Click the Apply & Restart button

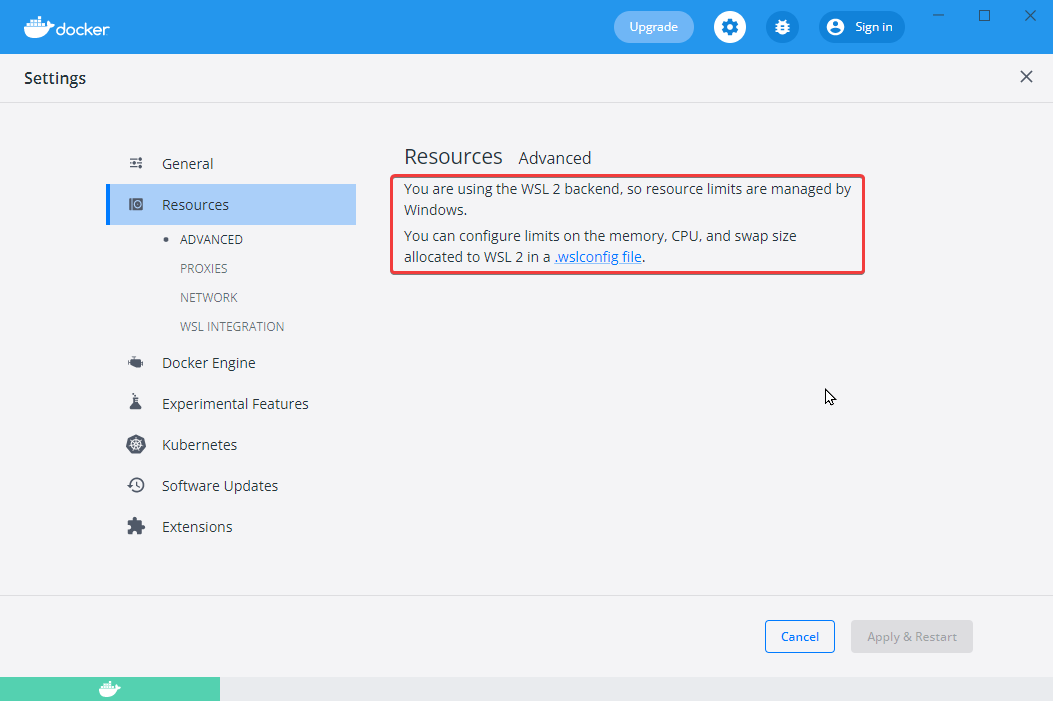[x=912, y=637]
